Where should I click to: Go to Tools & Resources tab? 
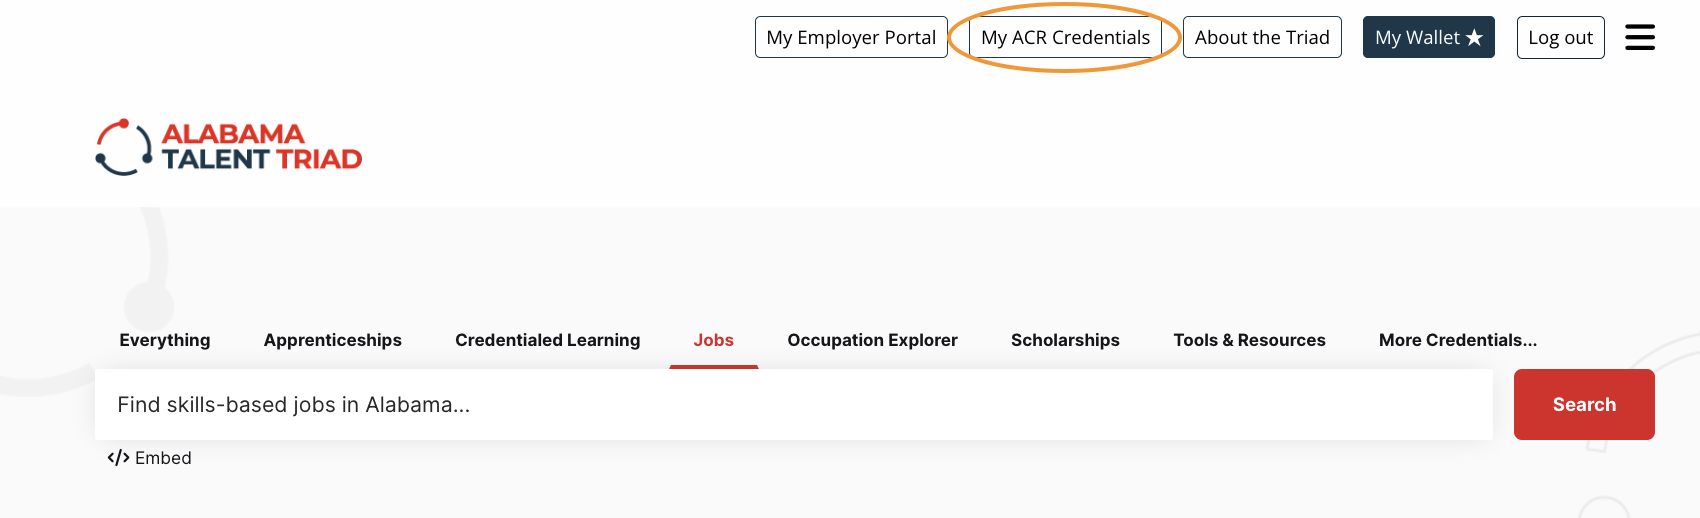point(1249,340)
